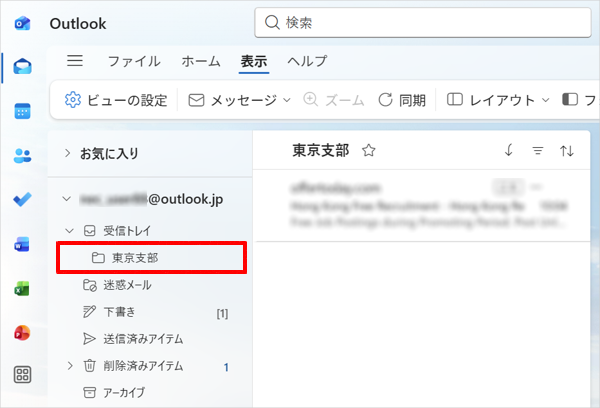Open ビューの設定 view settings
600x408 pixels.
click(116, 100)
